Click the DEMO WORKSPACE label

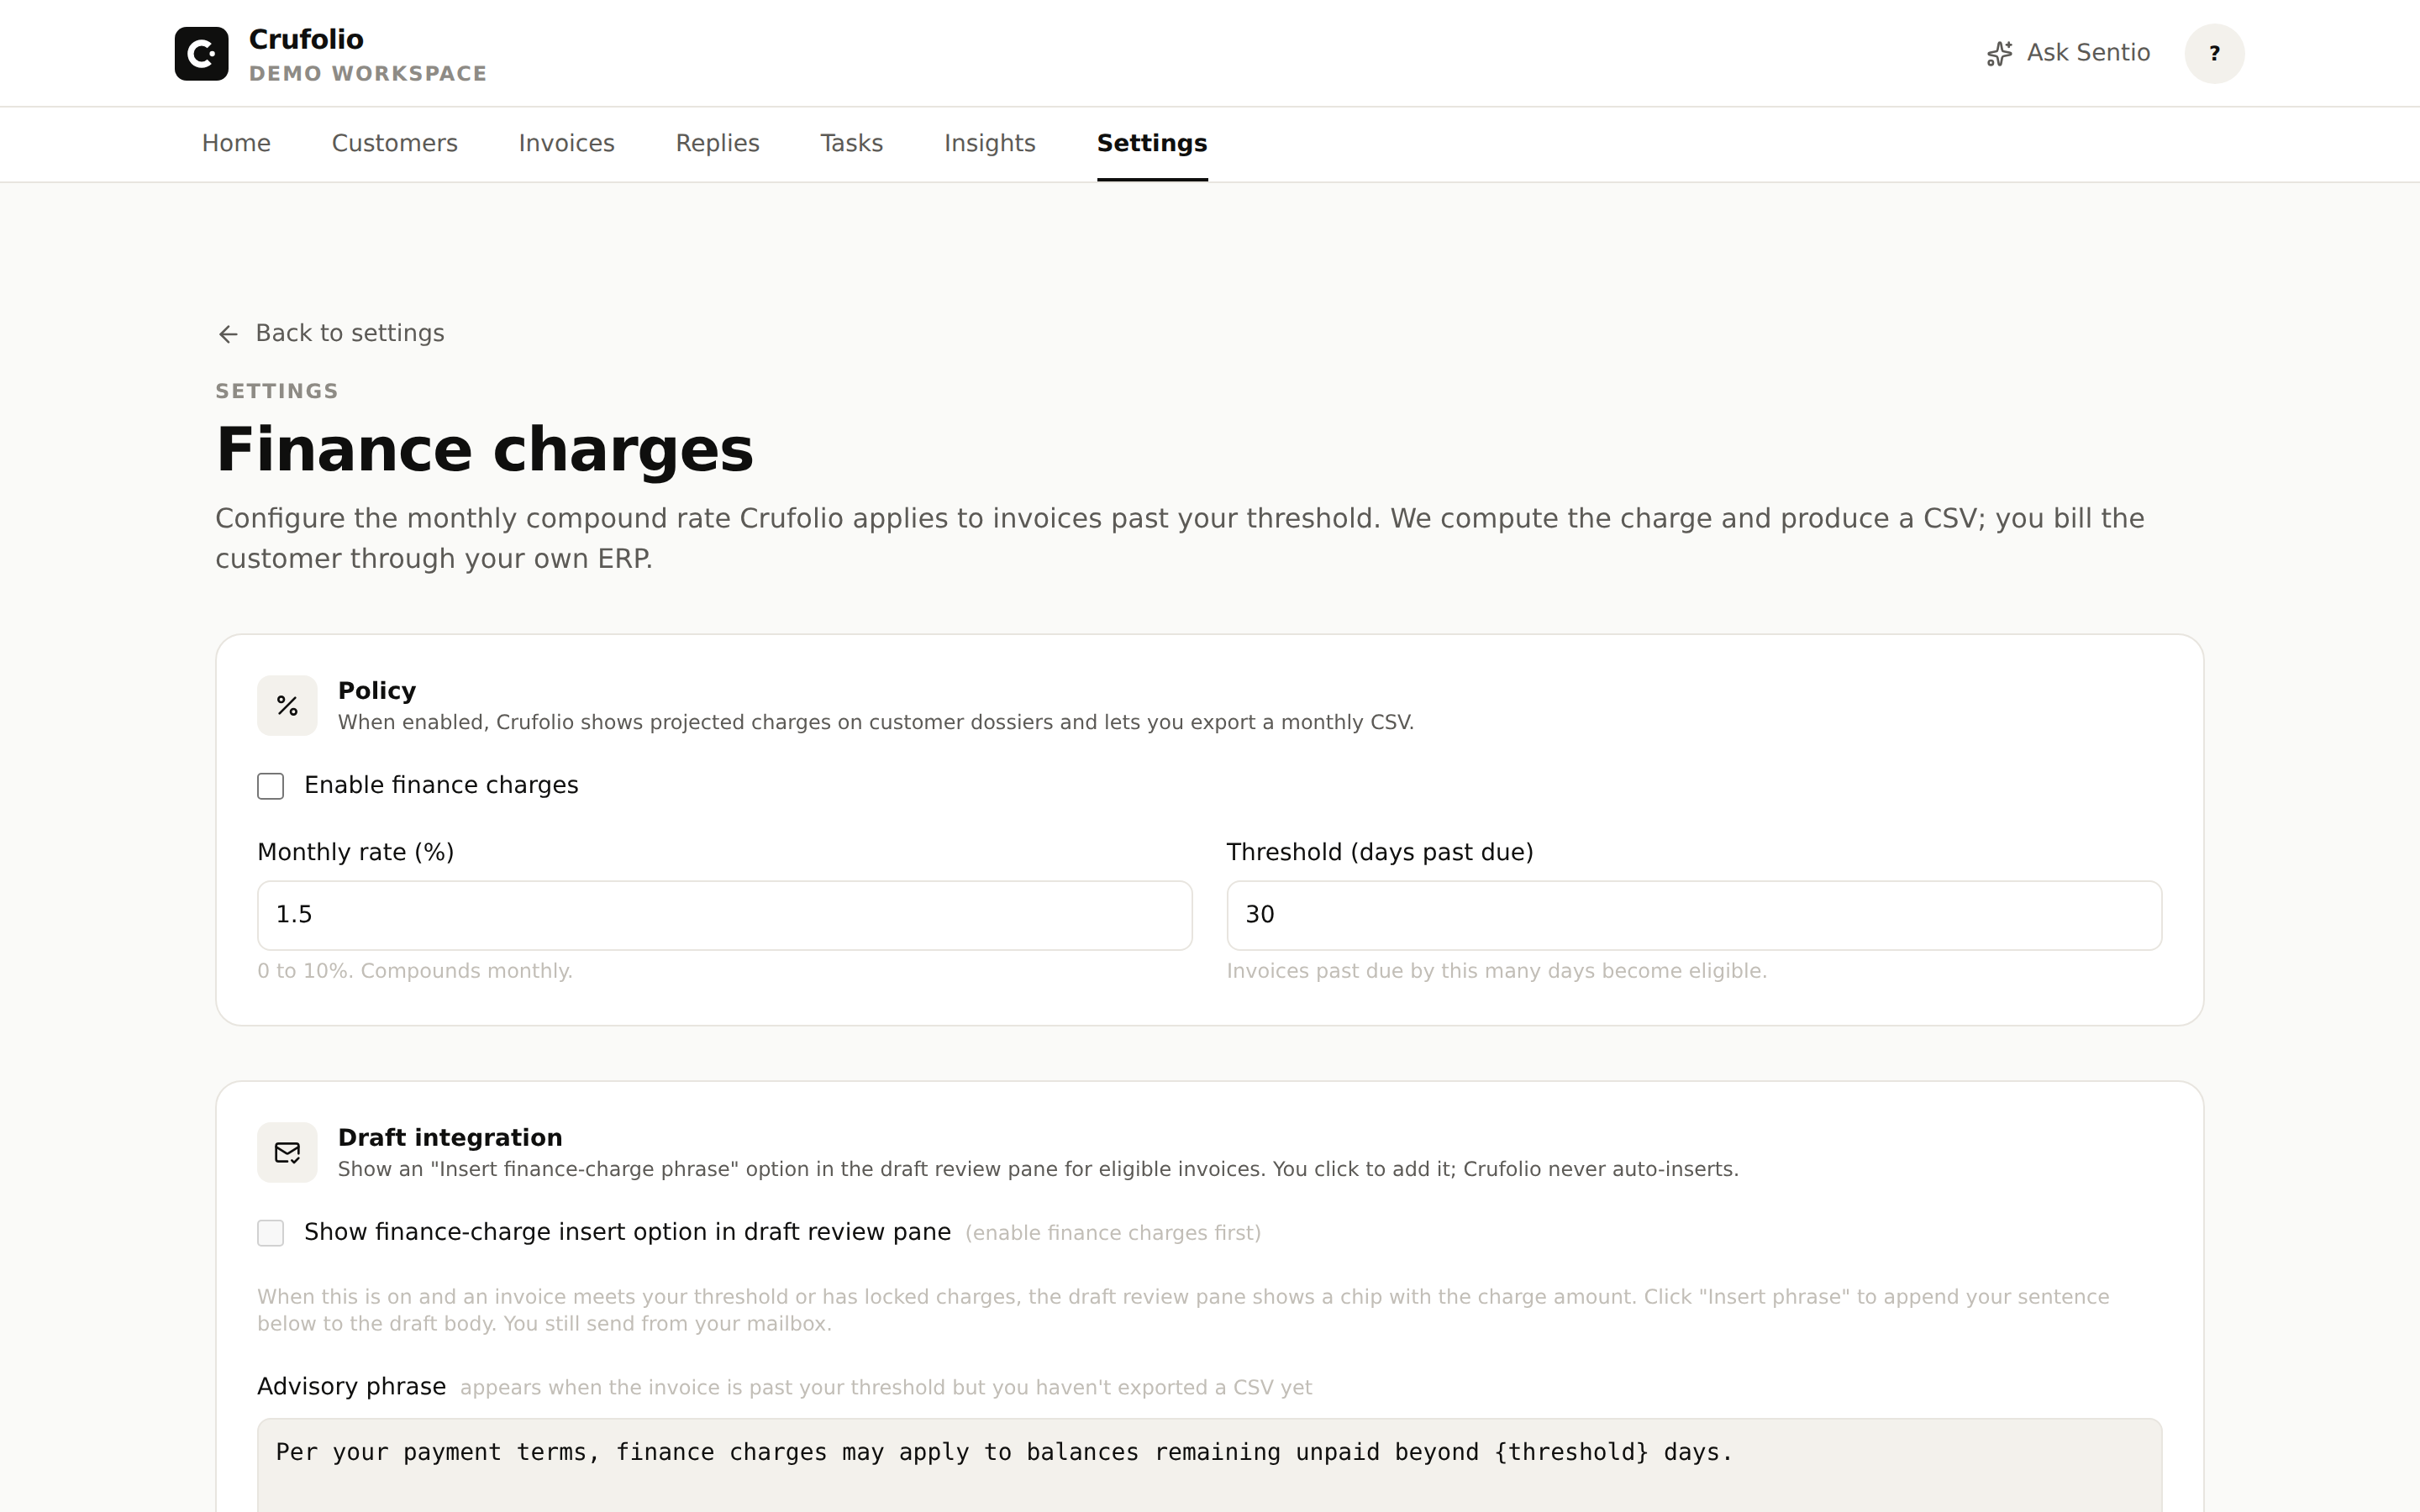coord(368,74)
